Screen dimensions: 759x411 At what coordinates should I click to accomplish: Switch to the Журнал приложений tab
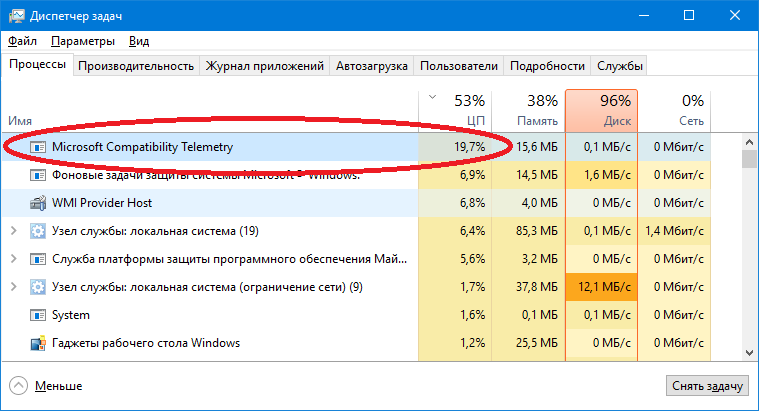[x=264, y=66]
